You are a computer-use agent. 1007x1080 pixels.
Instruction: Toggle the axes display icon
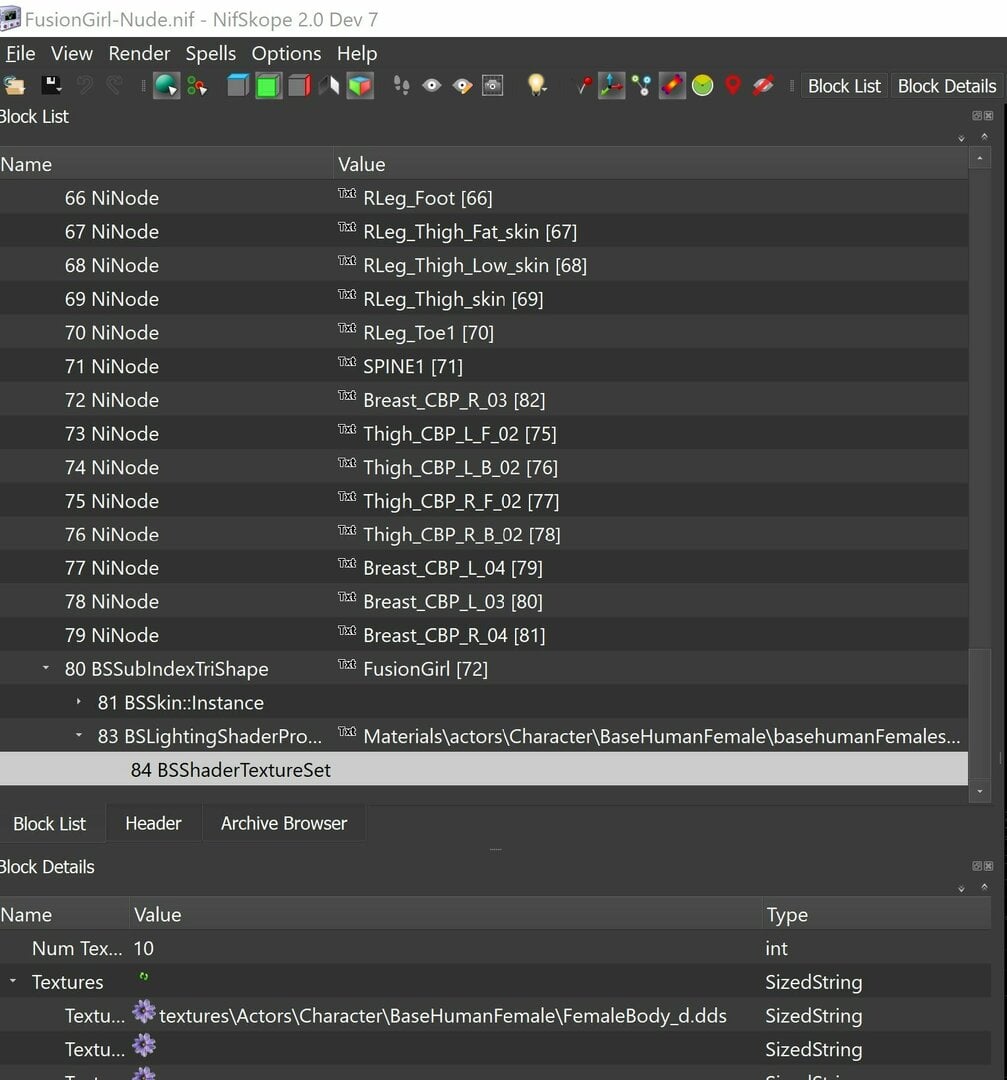(612, 85)
